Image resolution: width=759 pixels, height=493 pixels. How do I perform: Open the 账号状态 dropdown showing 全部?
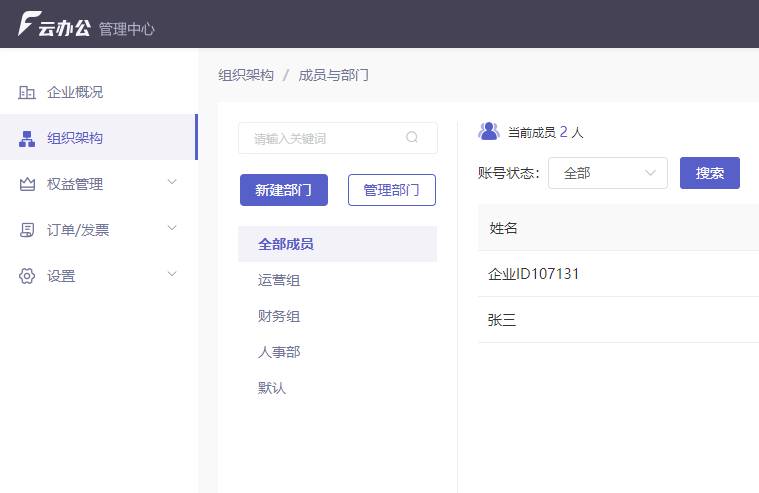tap(607, 173)
